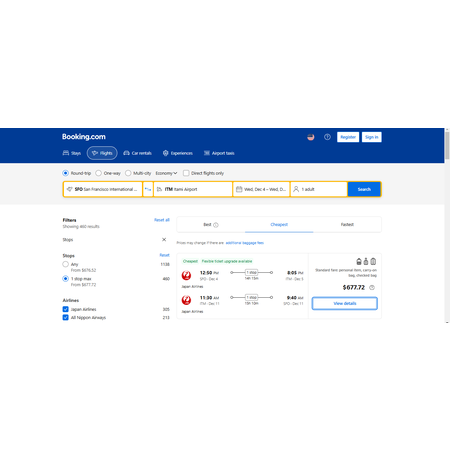Click the Booking.com logo
This screenshot has width=450, height=450.
[84, 137]
